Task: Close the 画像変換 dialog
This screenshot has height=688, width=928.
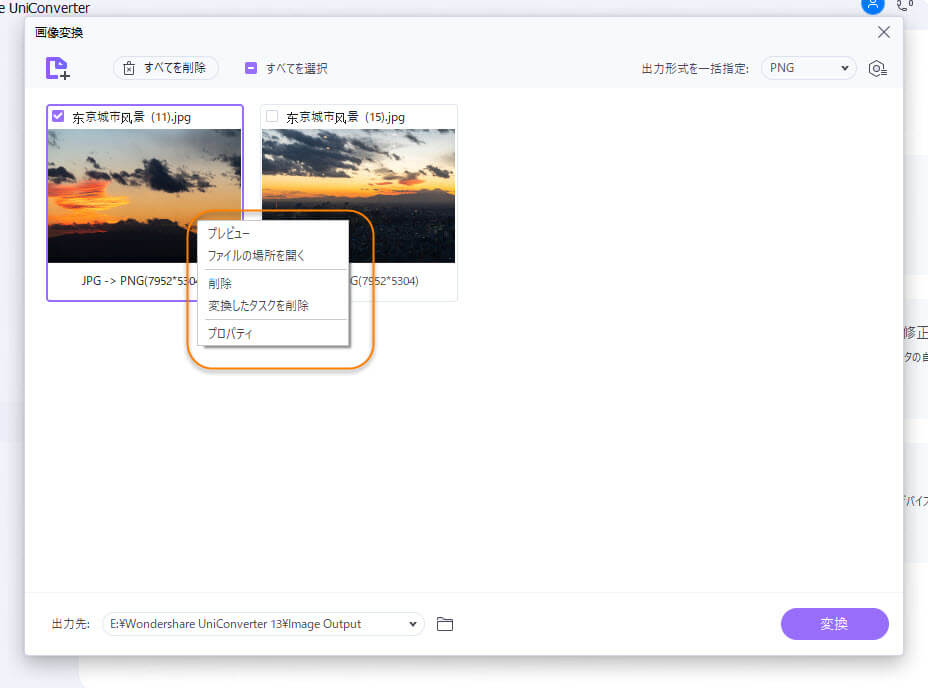Action: (884, 32)
